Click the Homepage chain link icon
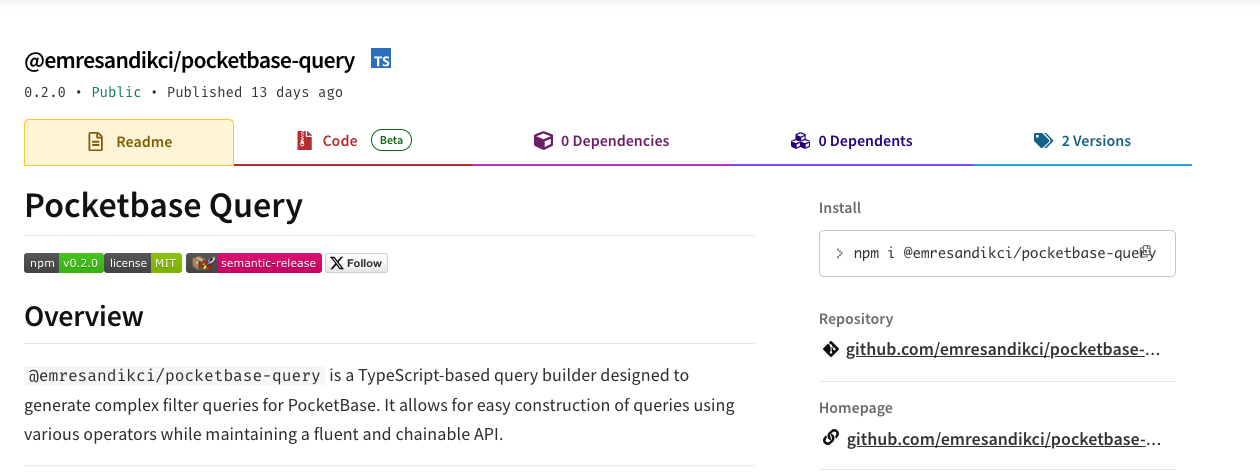Screen dimensions: 1260x473 [x=830, y=438]
